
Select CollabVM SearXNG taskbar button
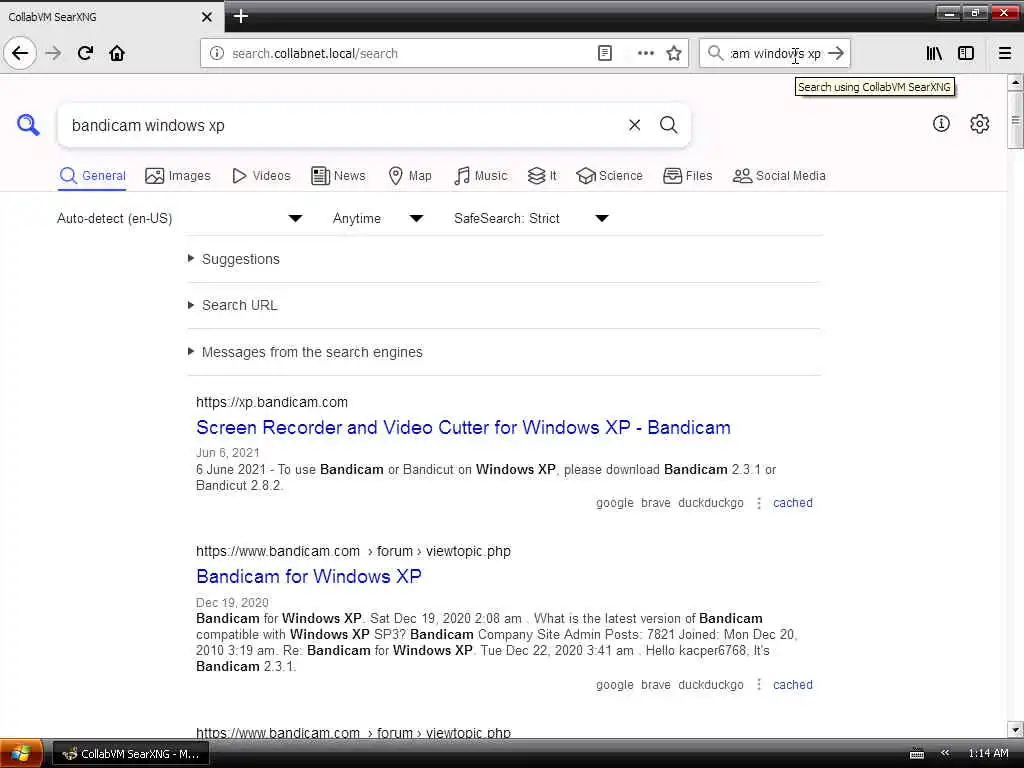131,754
